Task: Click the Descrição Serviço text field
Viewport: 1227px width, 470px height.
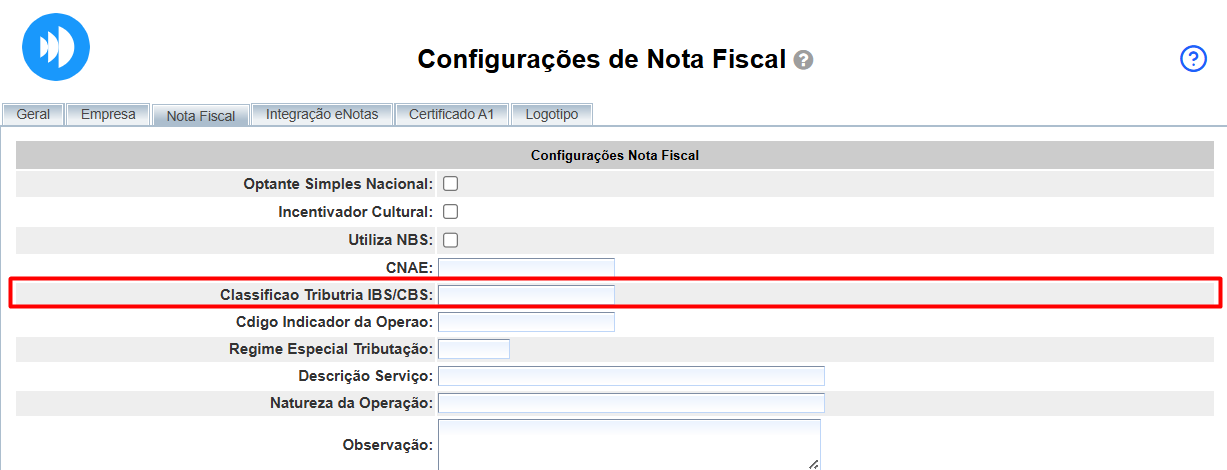Action: click(631, 376)
